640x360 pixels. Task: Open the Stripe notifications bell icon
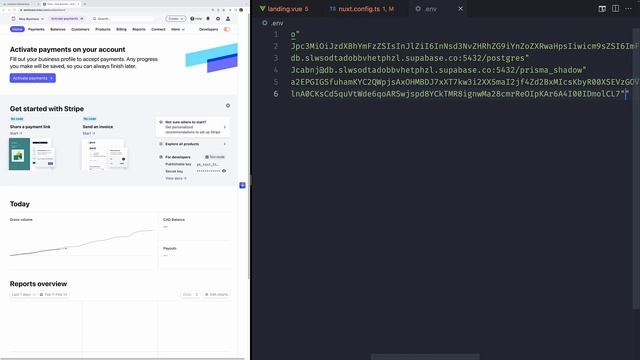[x=208, y=19]
